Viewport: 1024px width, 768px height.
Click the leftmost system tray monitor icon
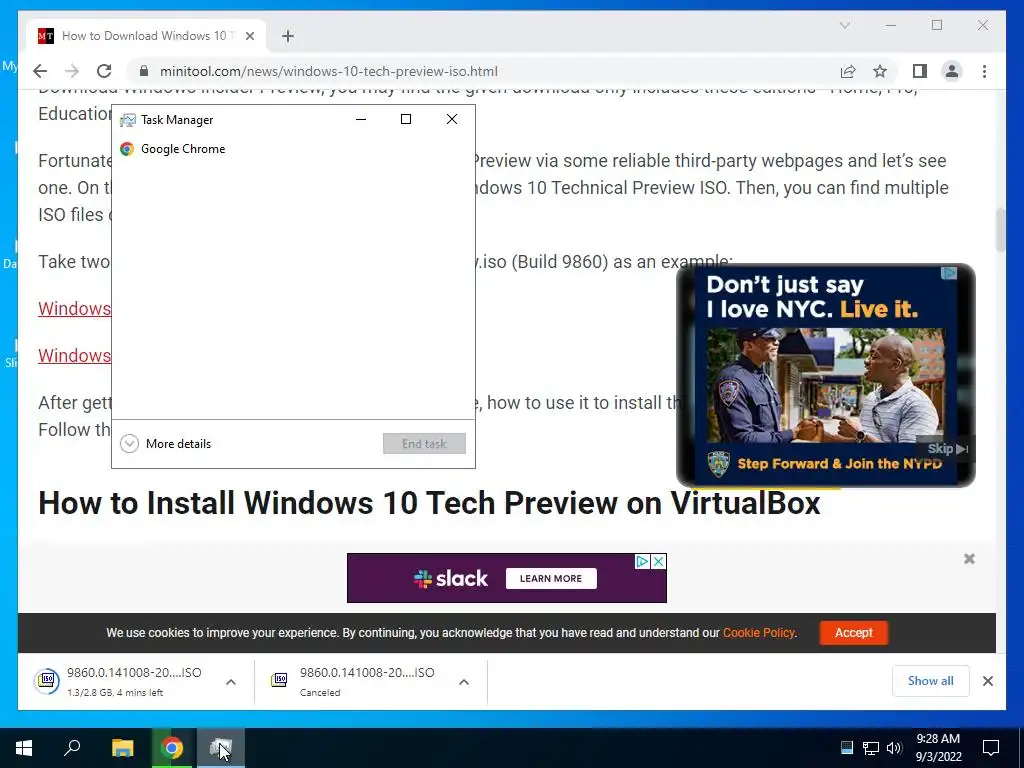click(x=847, y=748)
